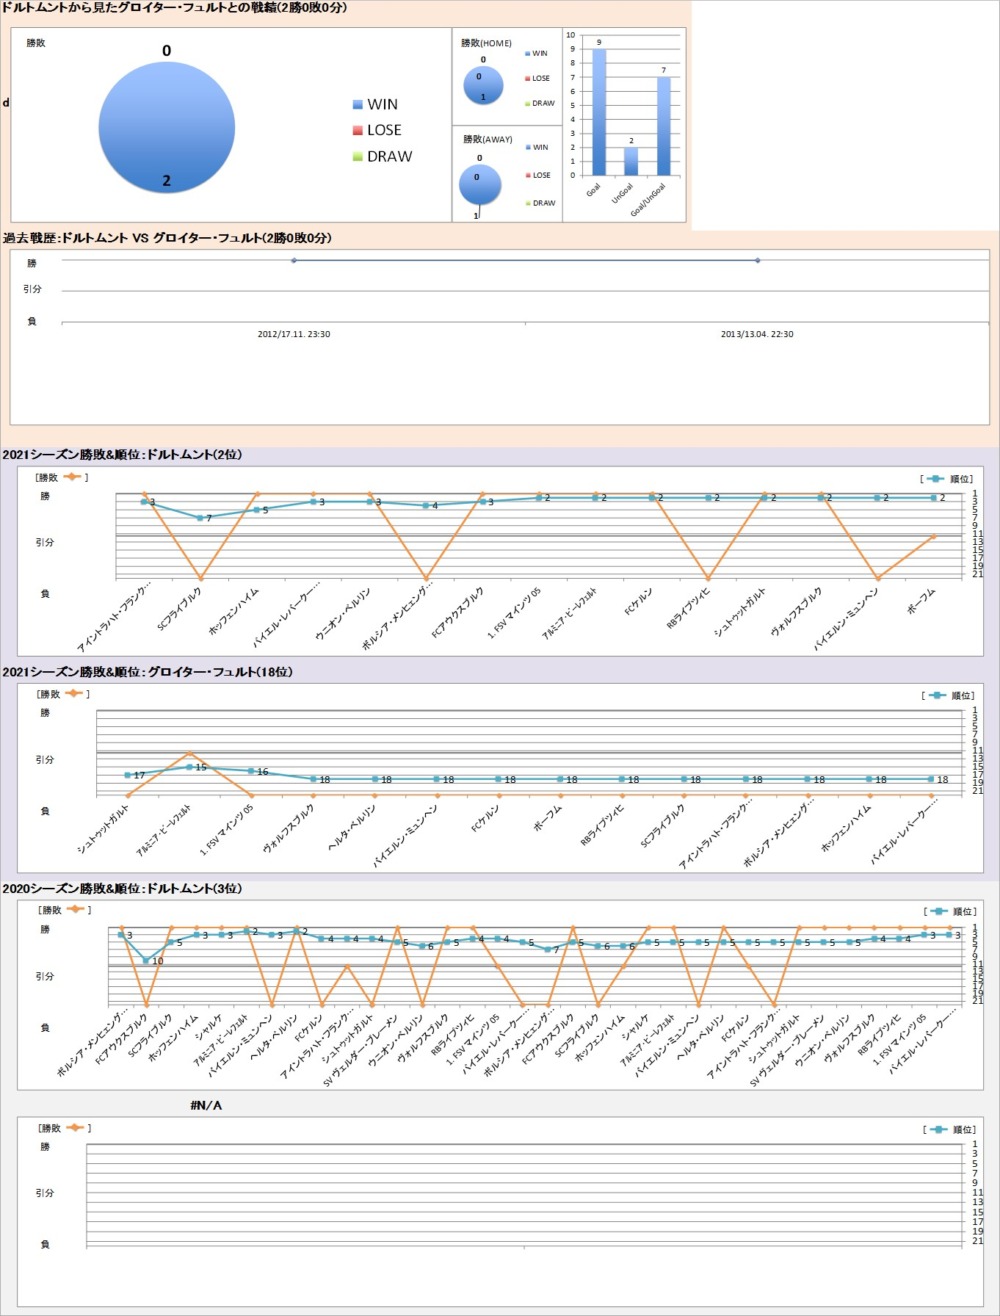Click the Goal/UnGoal bar labeled 7
Viewport: 1000px width, 1316px height.
click(x=663, y=125)
